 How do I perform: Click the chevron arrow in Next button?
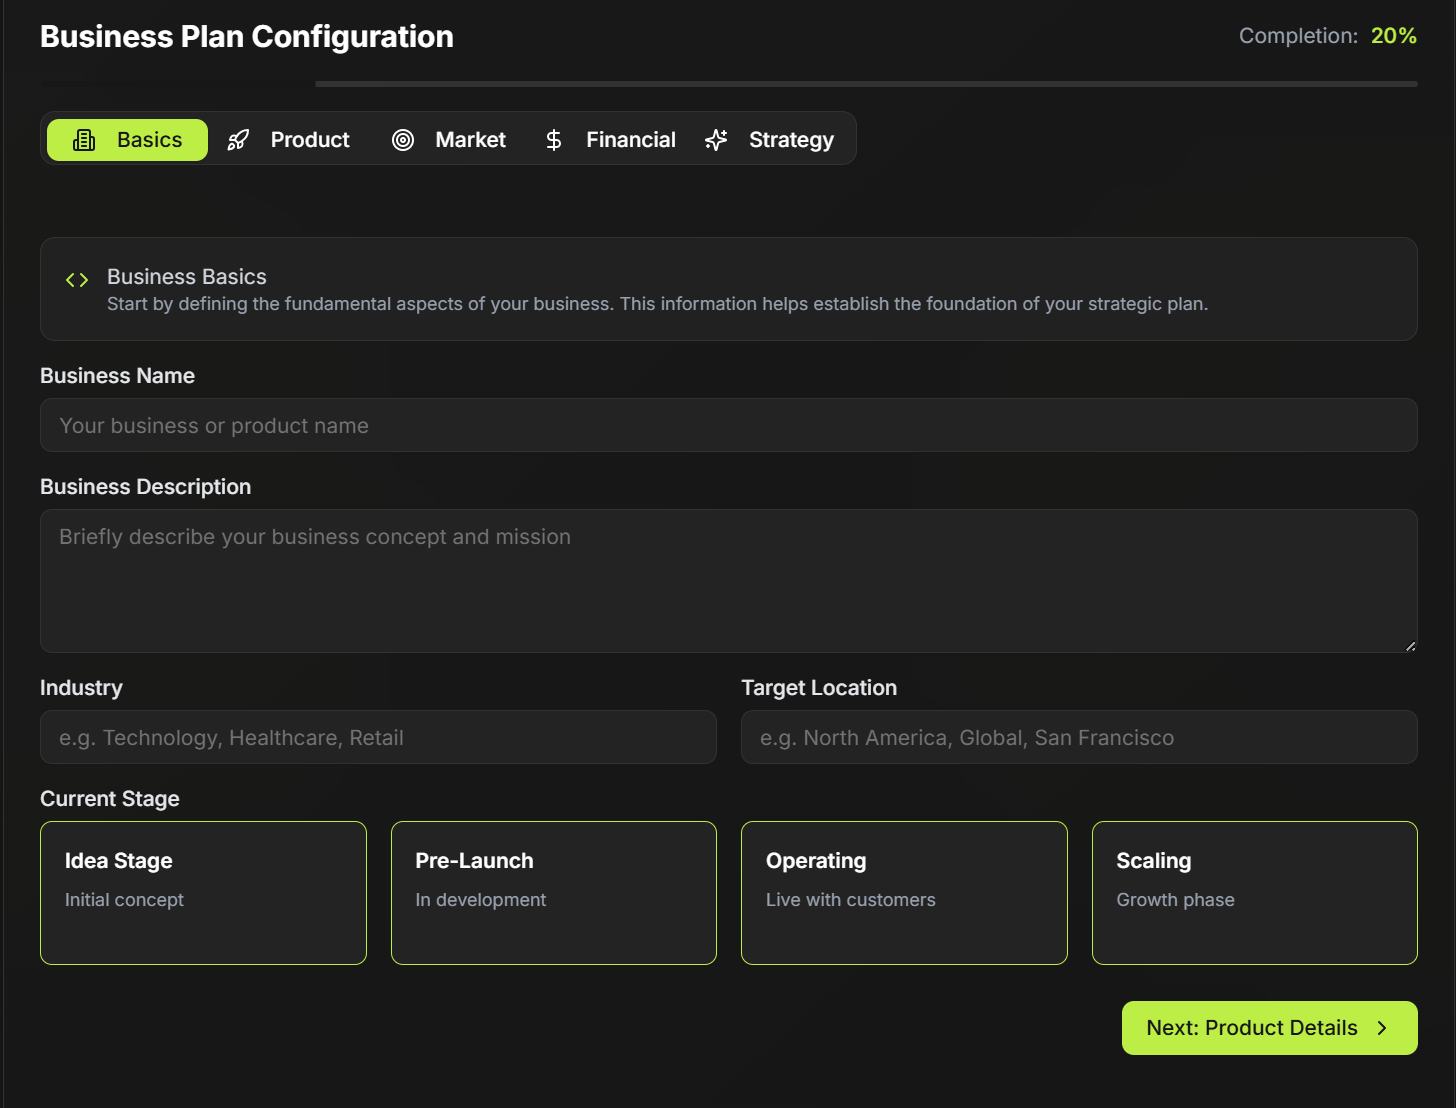[x=1382, y=1028]
